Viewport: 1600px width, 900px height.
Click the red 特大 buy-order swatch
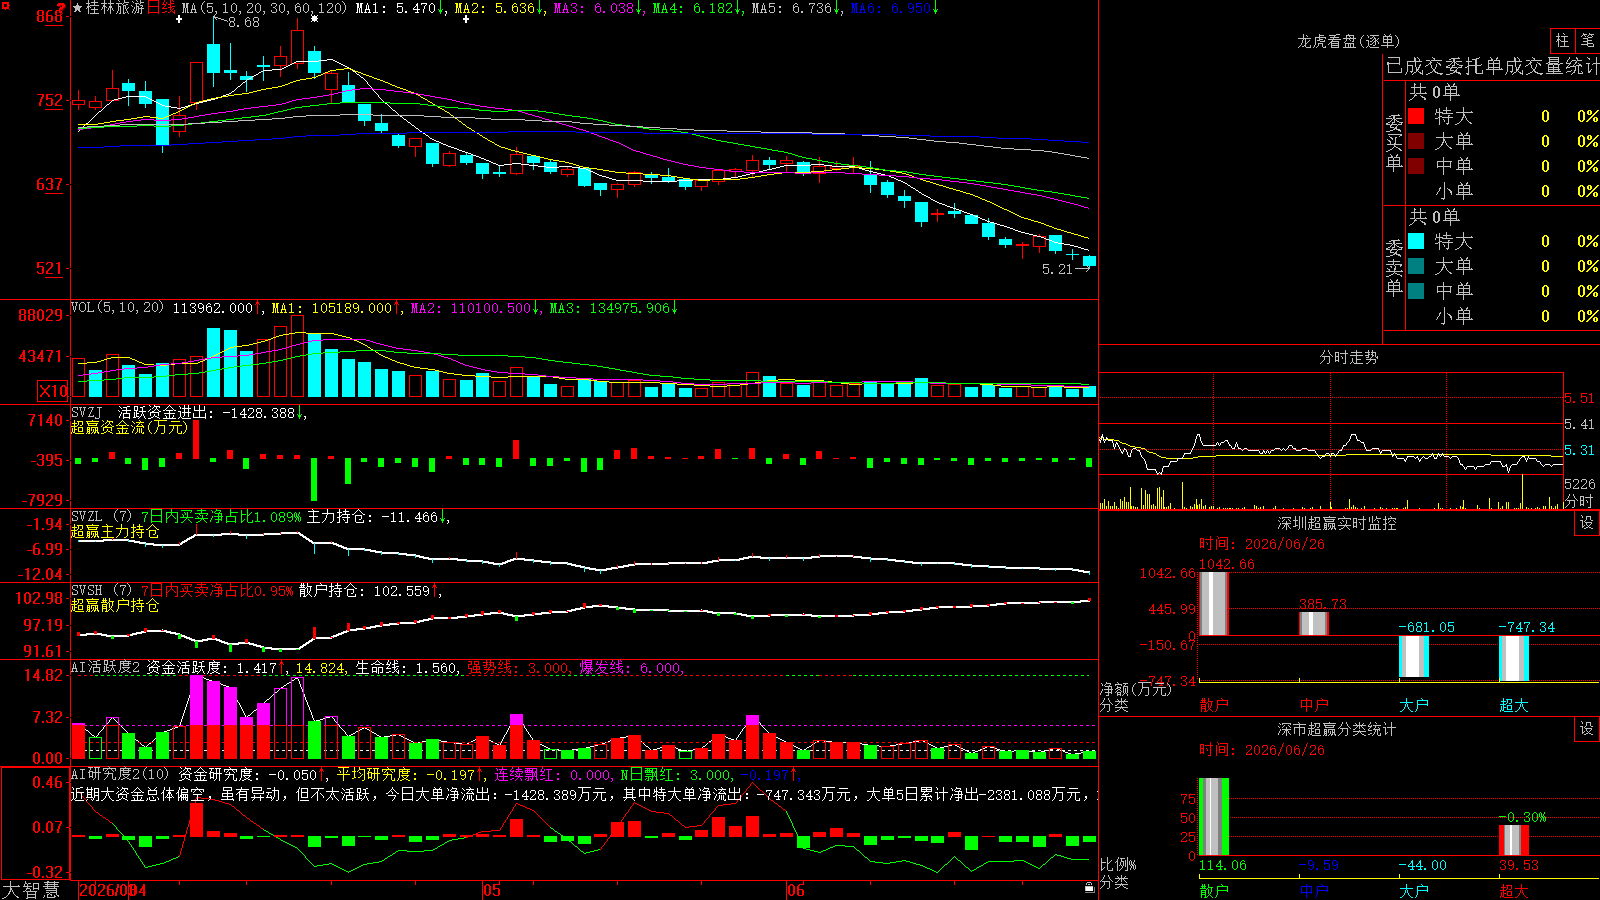click(x=1416, y=116)
